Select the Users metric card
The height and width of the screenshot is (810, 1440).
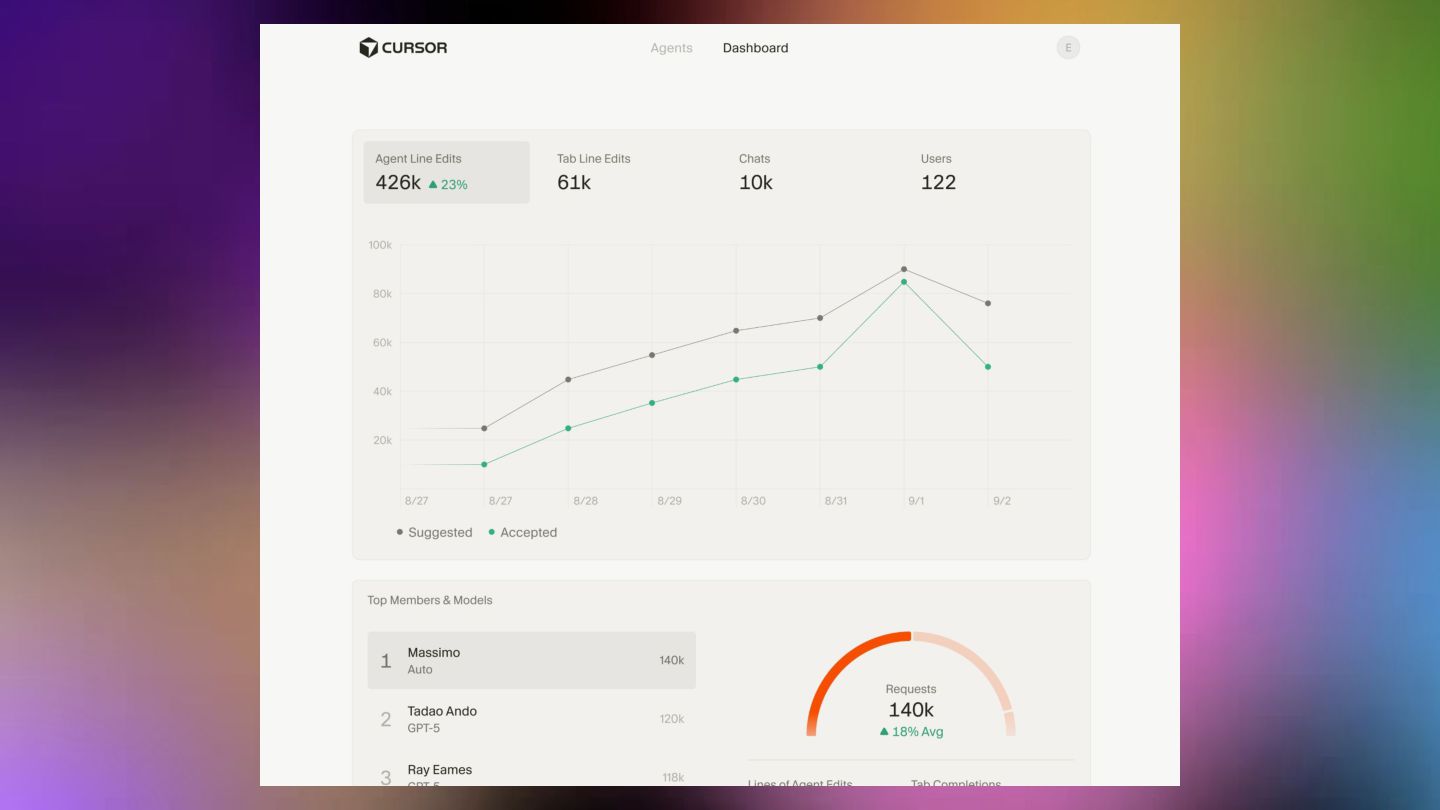tap(992, 172)
